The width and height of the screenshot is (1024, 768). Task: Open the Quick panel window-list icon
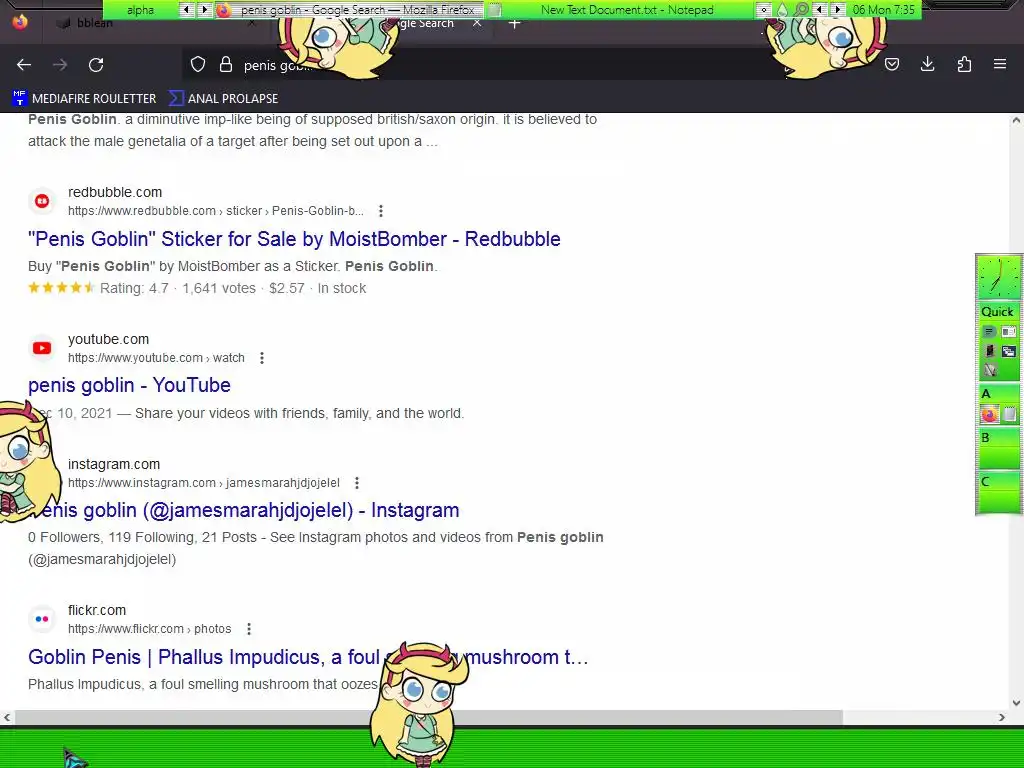(x=1008, y=332)
